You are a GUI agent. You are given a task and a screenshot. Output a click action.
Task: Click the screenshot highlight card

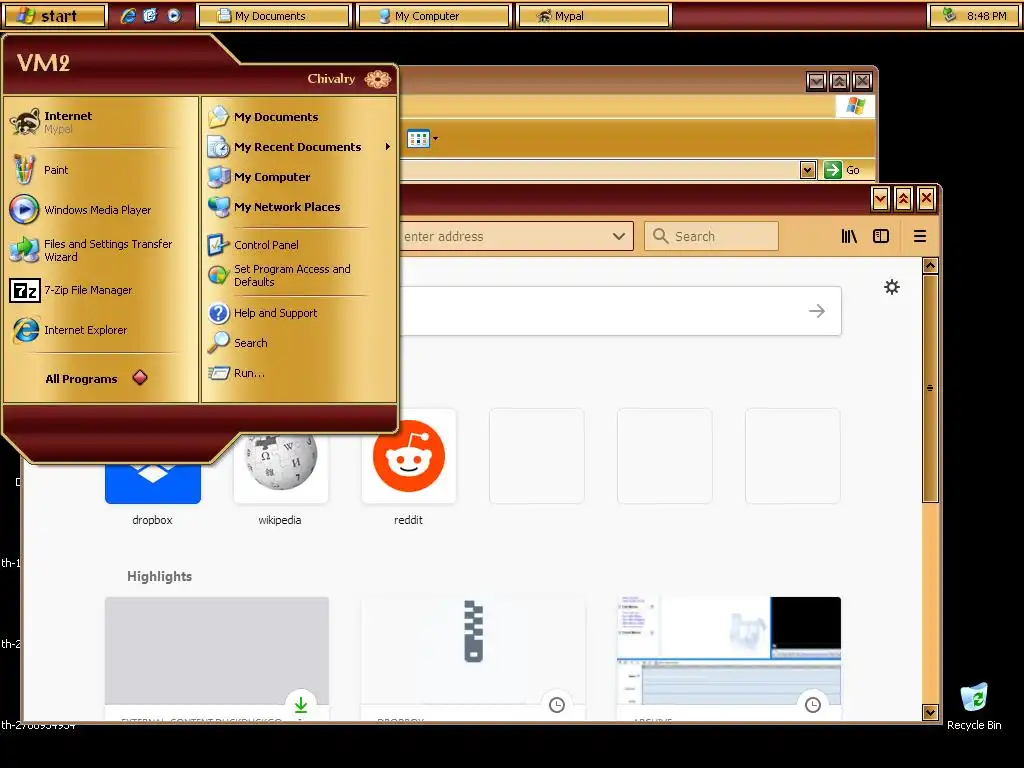pos(729,658)
